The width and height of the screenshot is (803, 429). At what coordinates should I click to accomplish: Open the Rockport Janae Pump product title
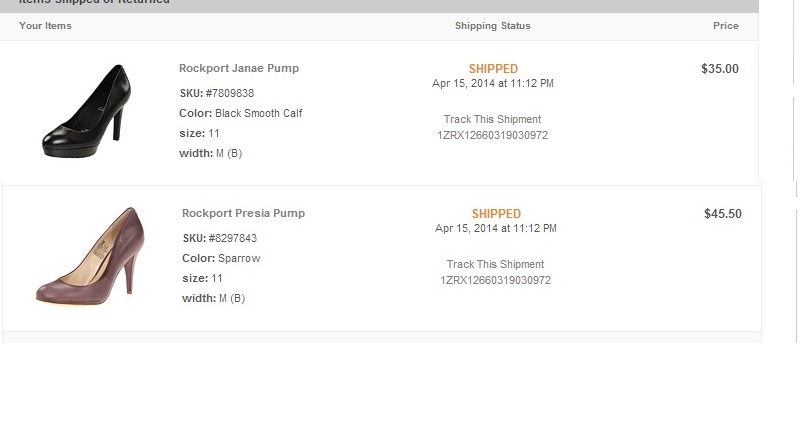tap(239, 69)
